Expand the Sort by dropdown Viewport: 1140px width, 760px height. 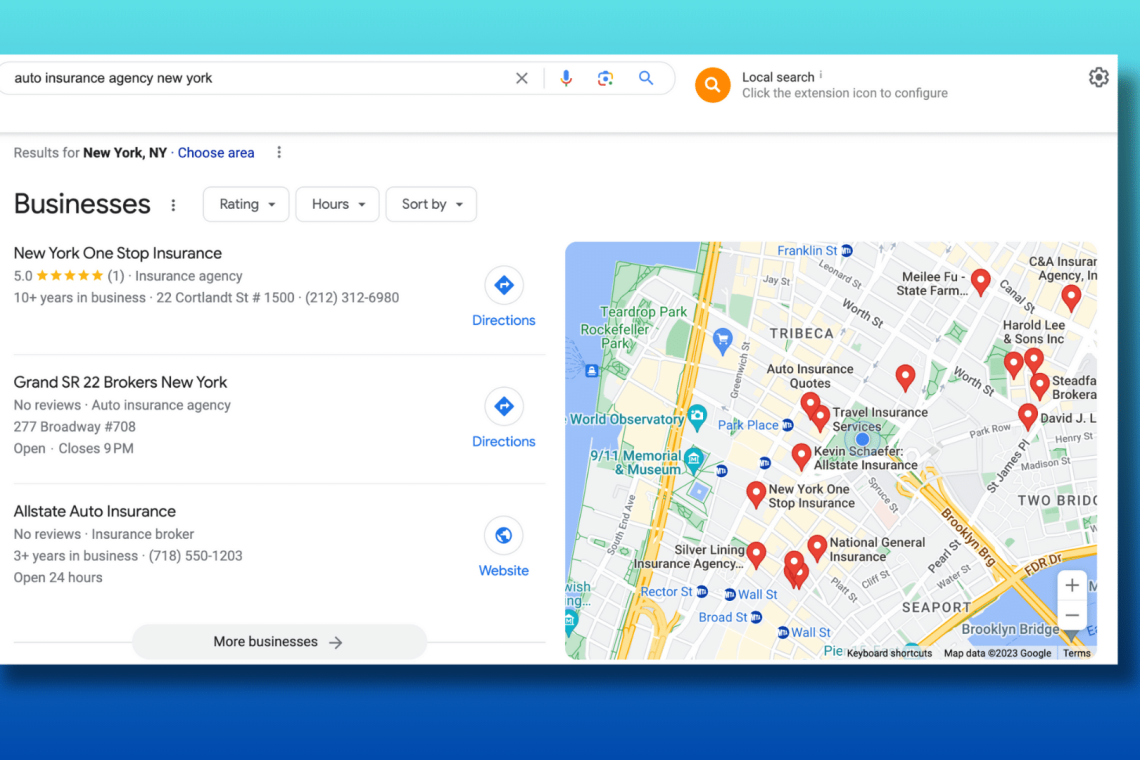(431, 204)
